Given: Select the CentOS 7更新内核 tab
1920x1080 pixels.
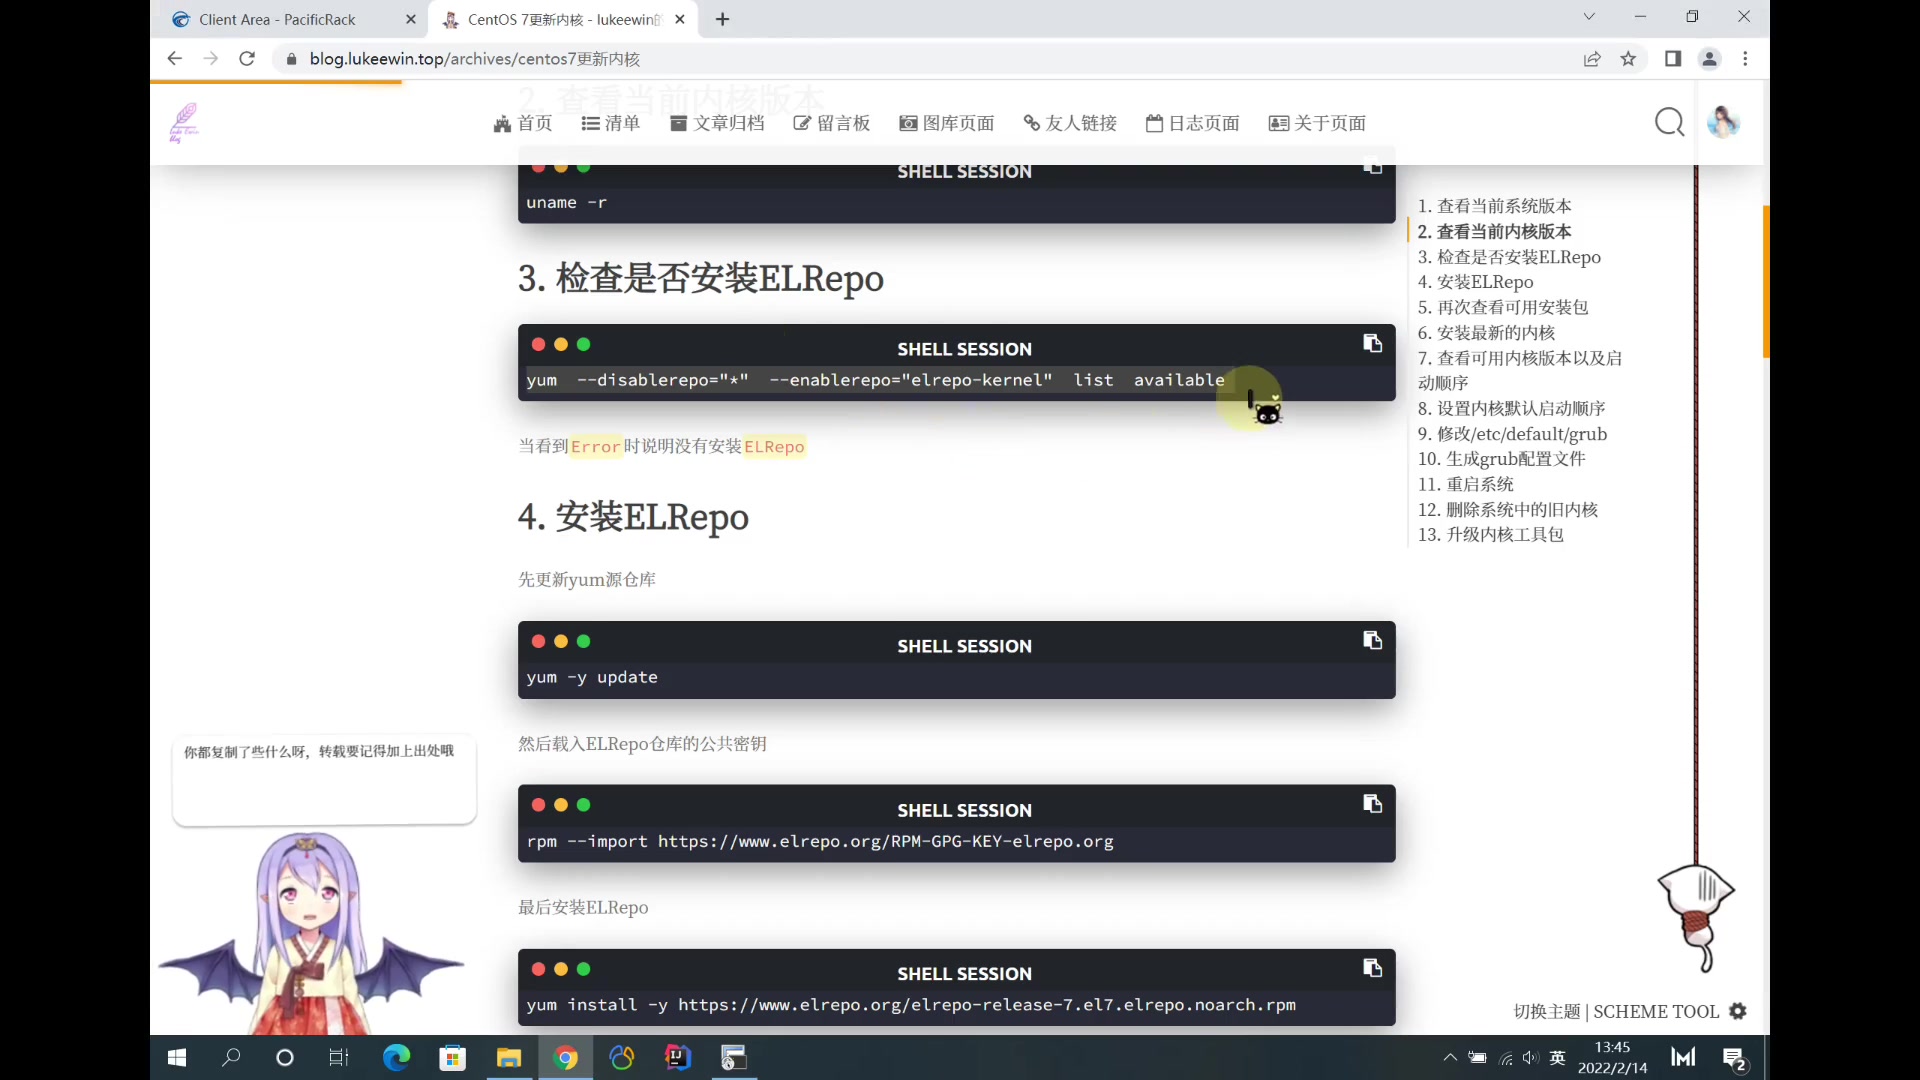Looking at the screenshot, I should [x=563, y=19].
